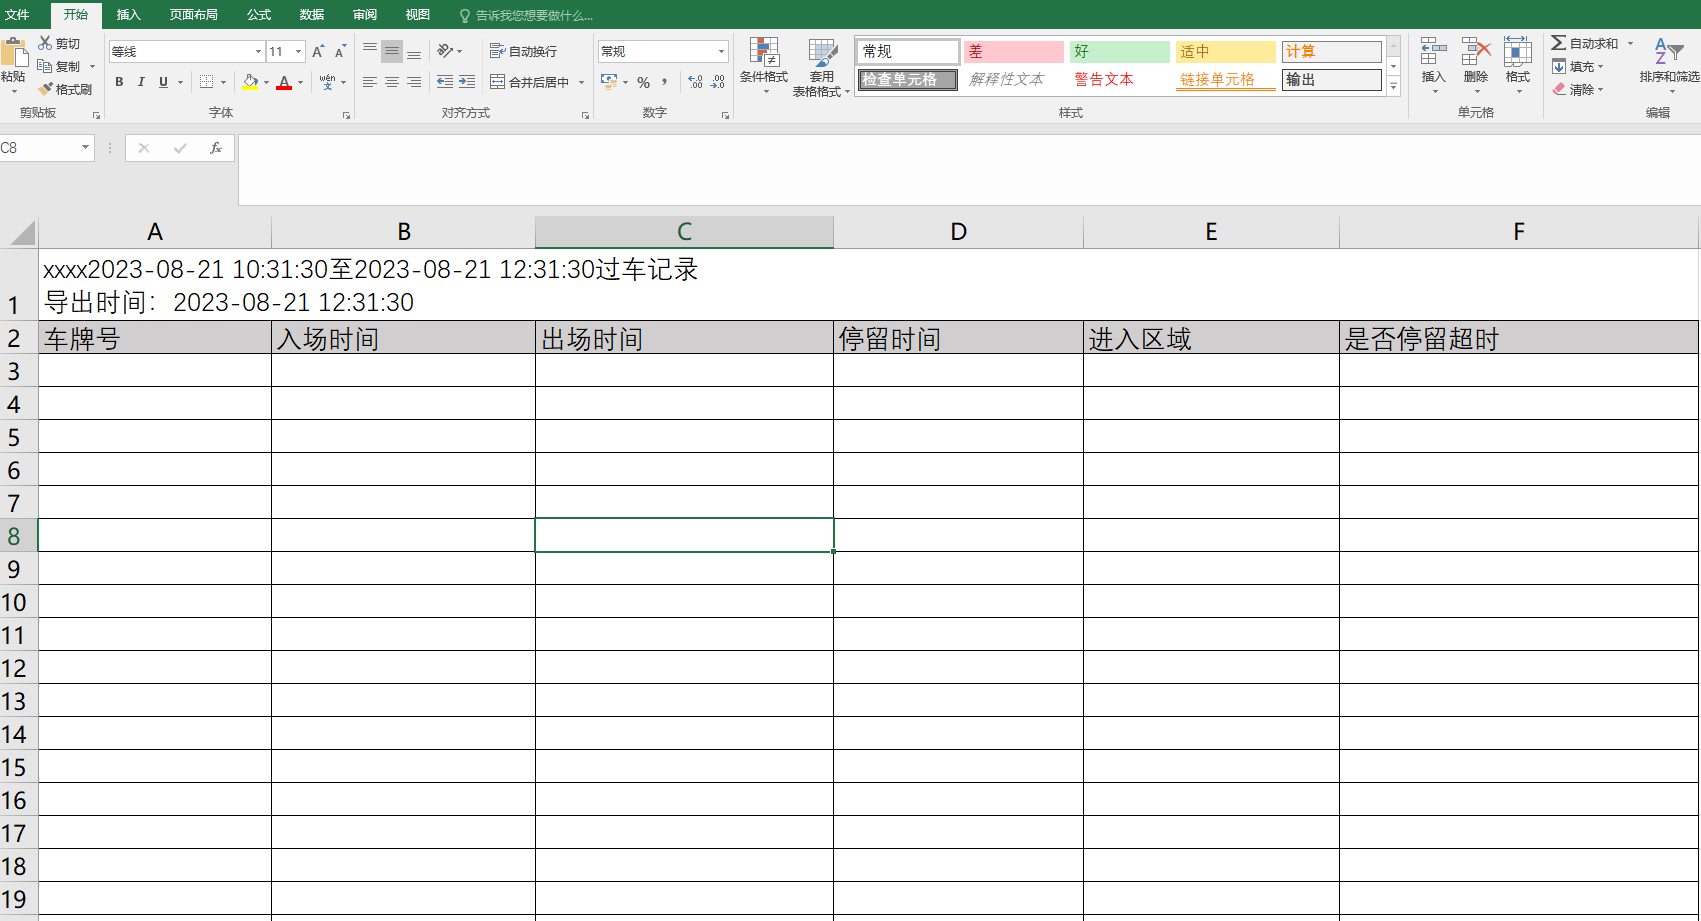This screenshot has width=1701, height=921.
Task: Click the cell Format (格式) icon
Action: (1518, 52)
